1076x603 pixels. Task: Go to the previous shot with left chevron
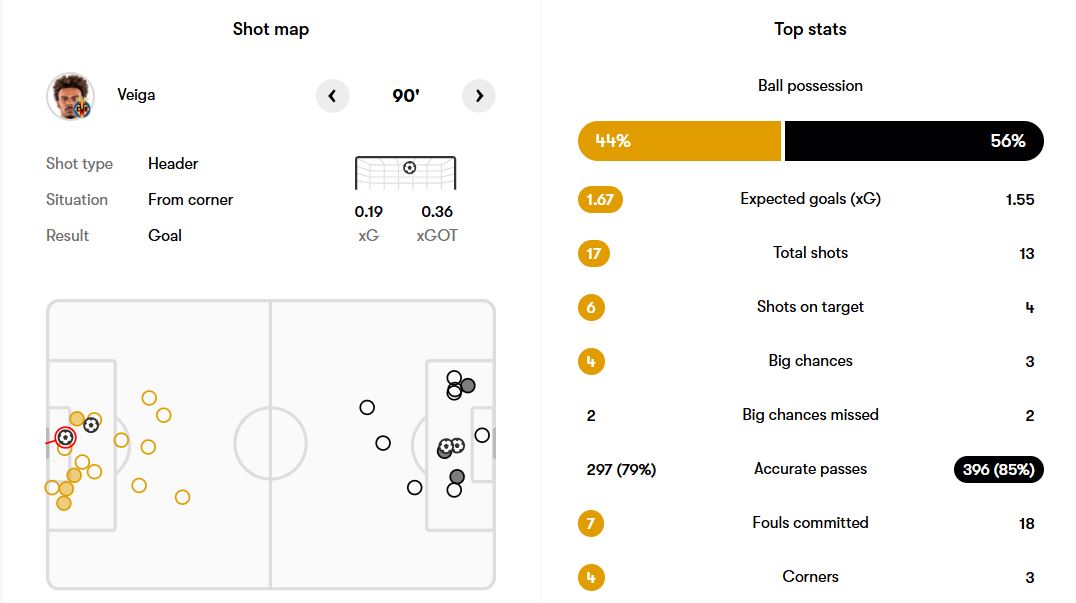pos(332,96)
